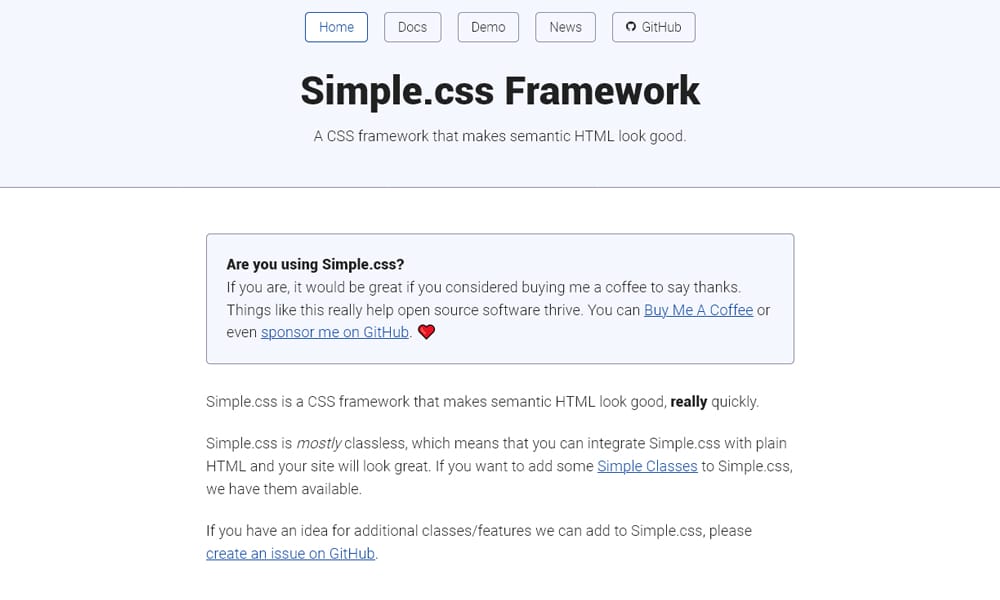Switch to the Demo tab
Screen dimensions: 1000x600
(x=488, y=27)
